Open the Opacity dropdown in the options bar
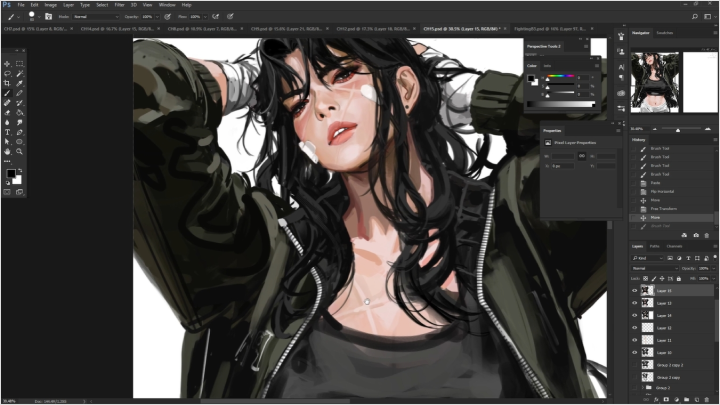 click(157, 17)
